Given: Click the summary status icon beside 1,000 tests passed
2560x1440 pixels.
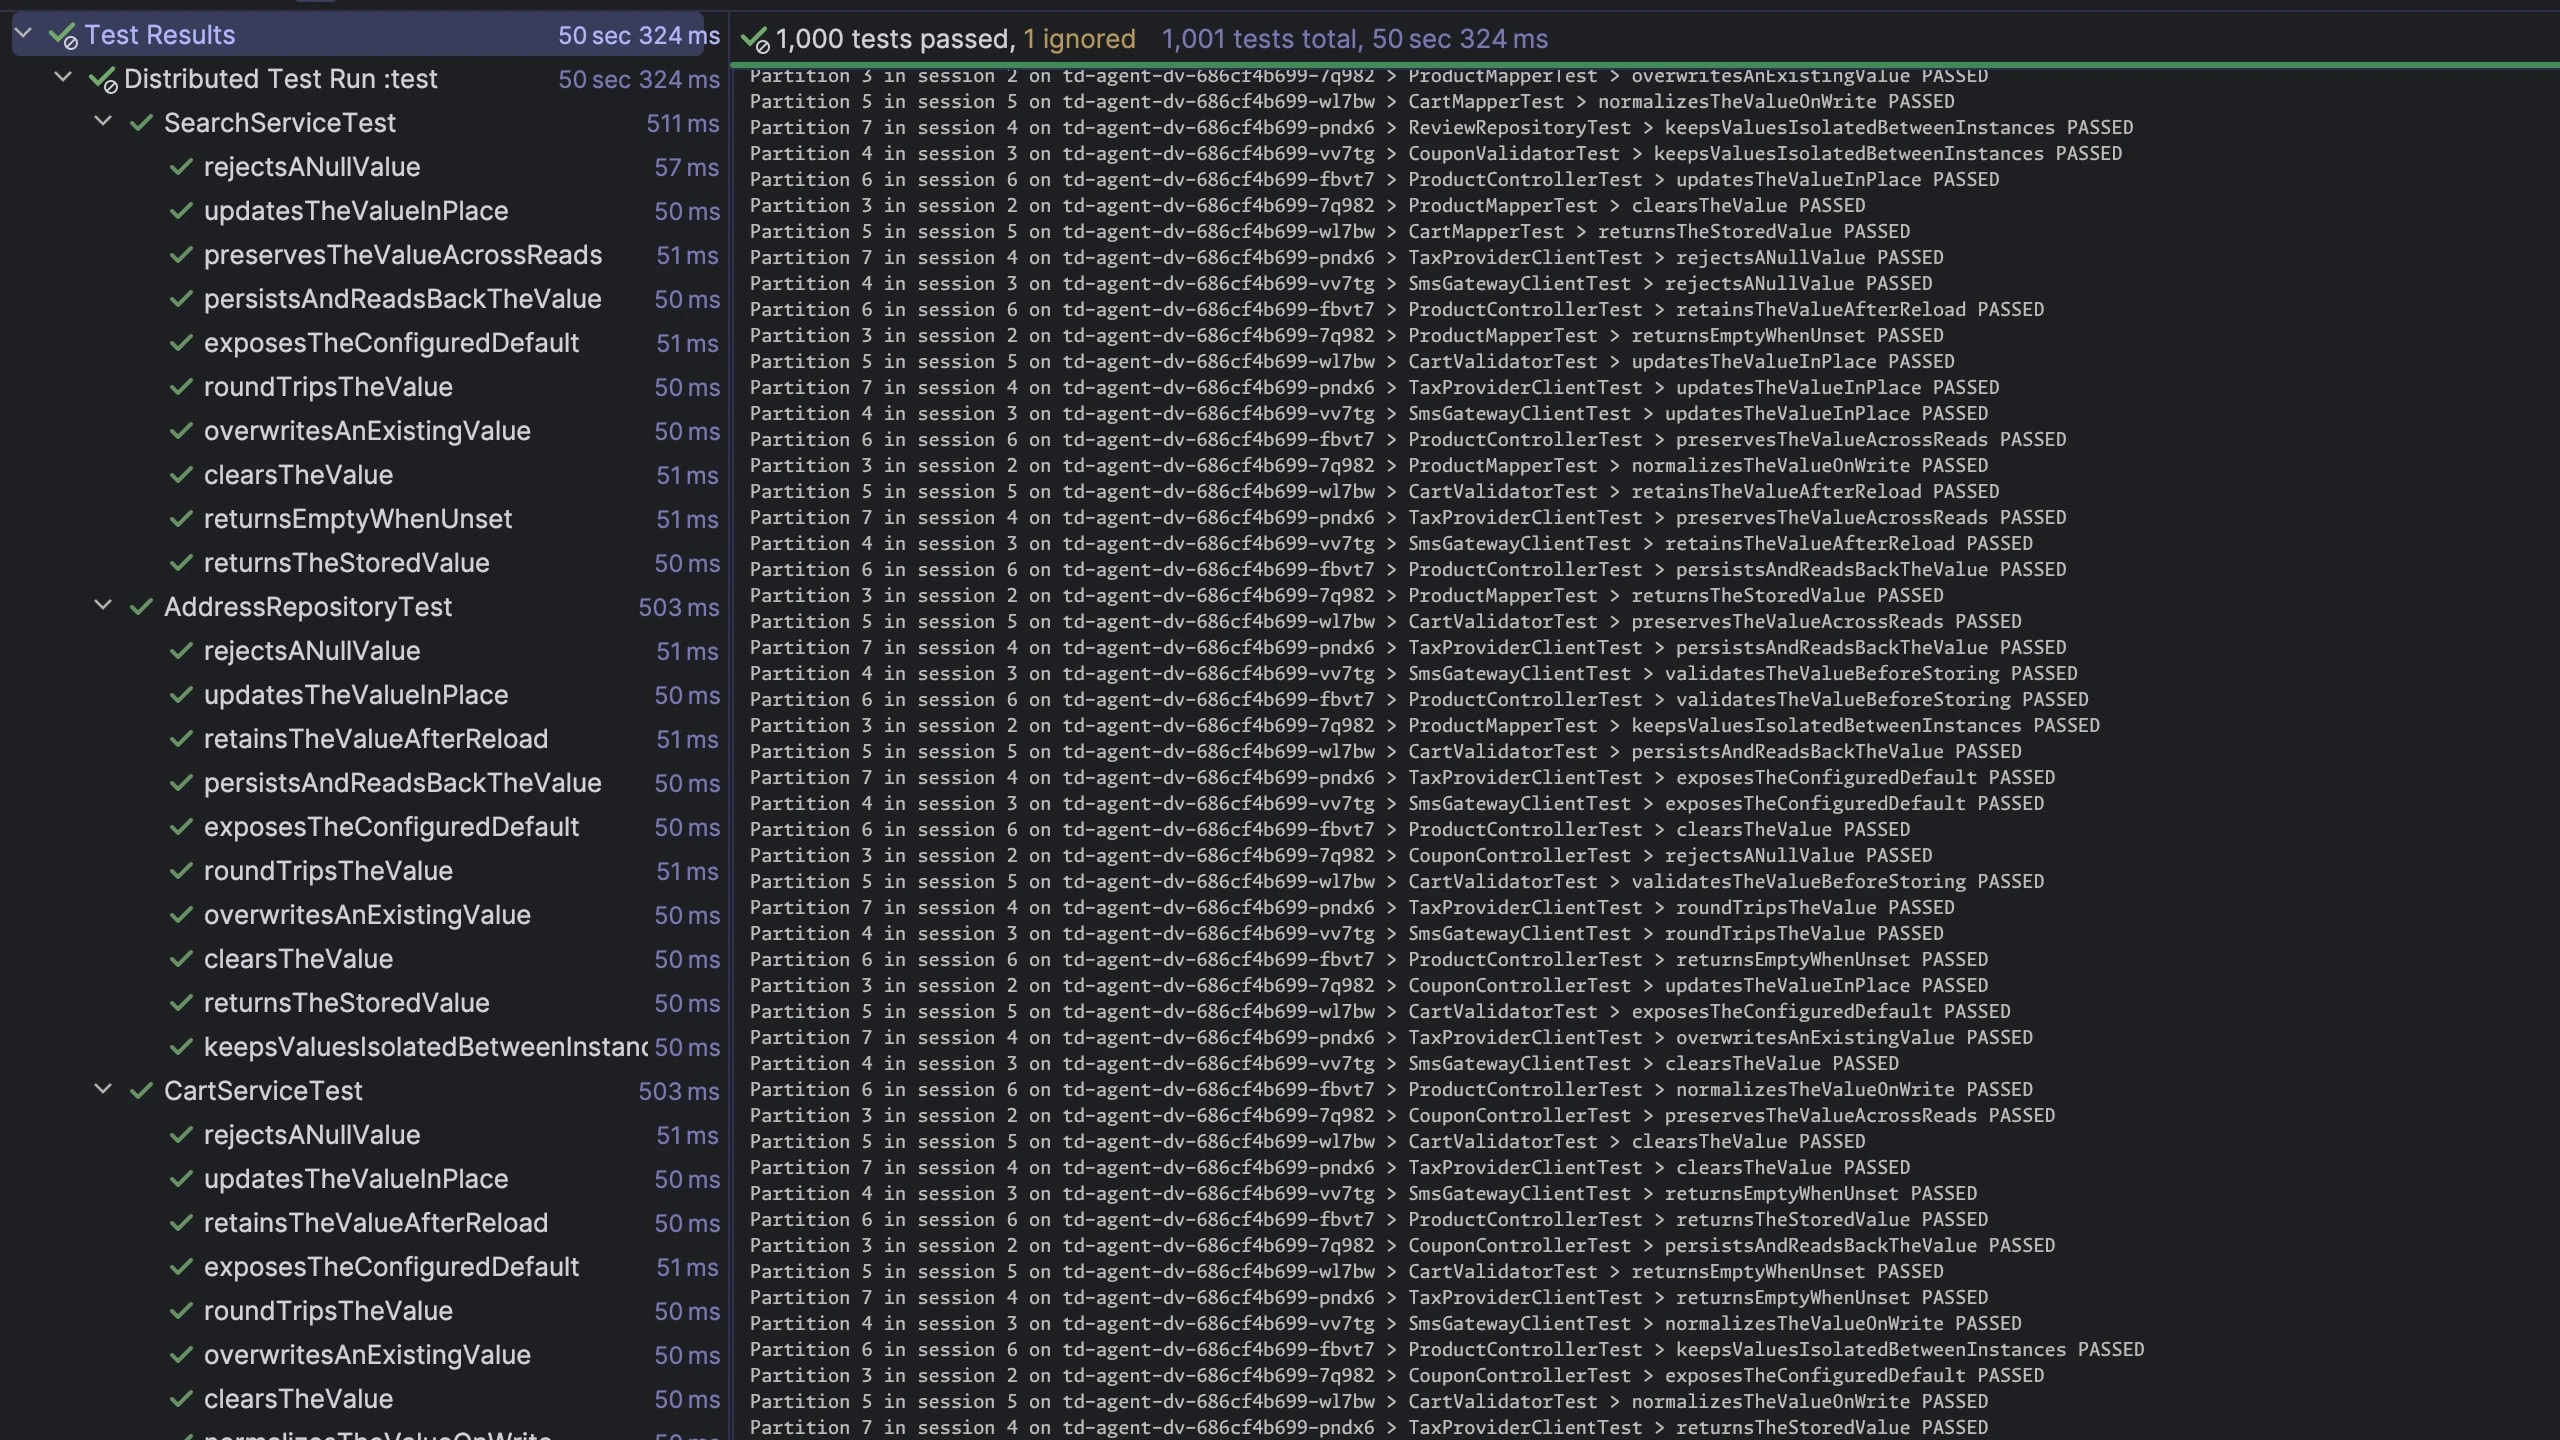Looking at the screenshot, I should coord(755,40).
